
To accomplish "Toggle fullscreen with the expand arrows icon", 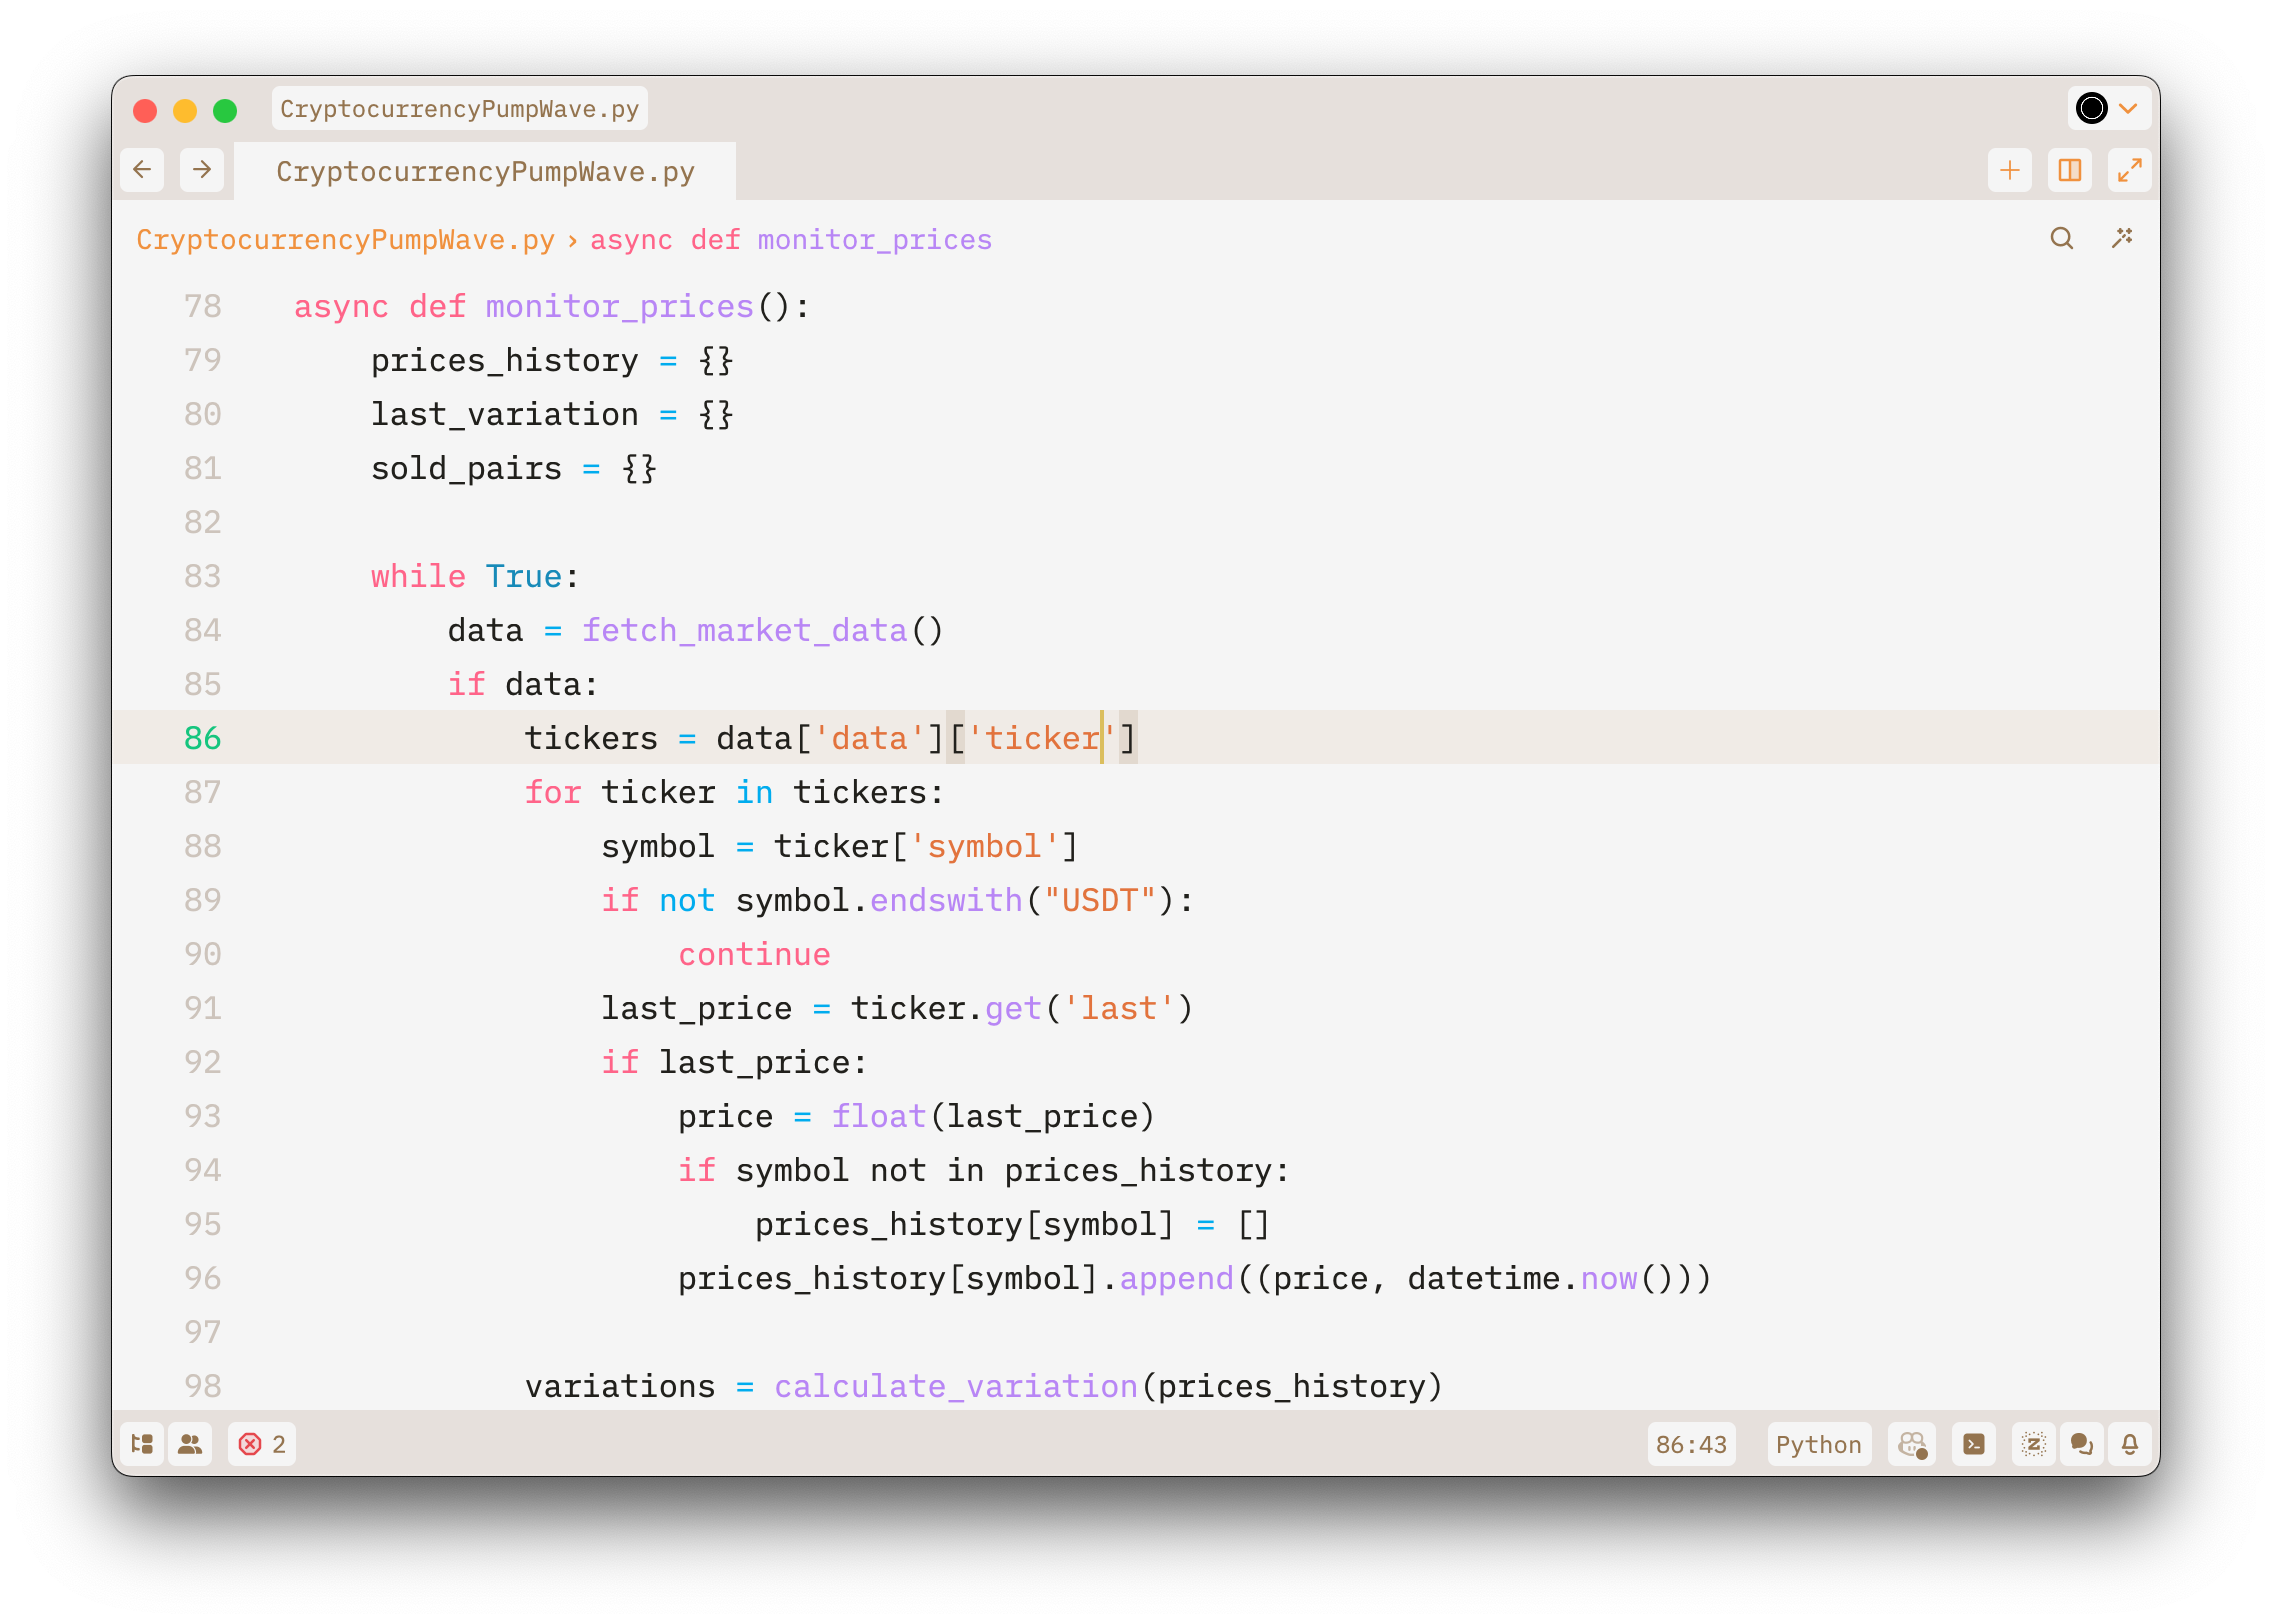I will (x=2130, y=170).
